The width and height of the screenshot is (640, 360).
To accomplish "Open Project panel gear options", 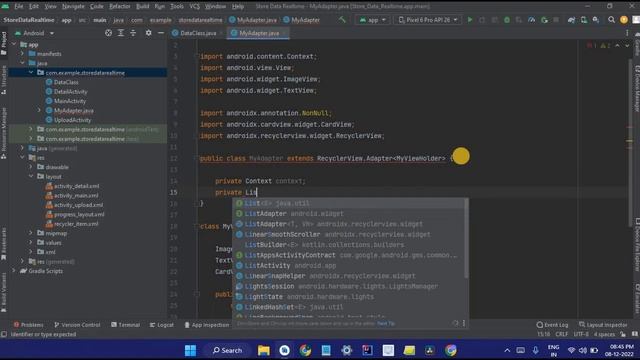I will click(149, 33).
